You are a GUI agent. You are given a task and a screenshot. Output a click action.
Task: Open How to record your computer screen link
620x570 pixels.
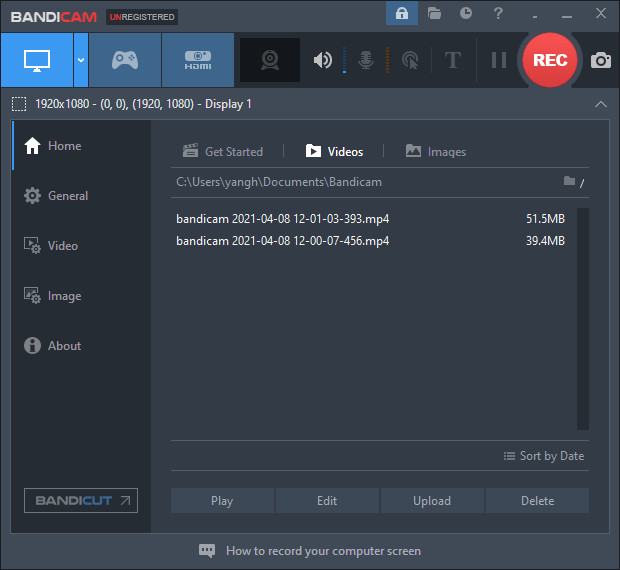pyautogui.click(x=323, y=551)
